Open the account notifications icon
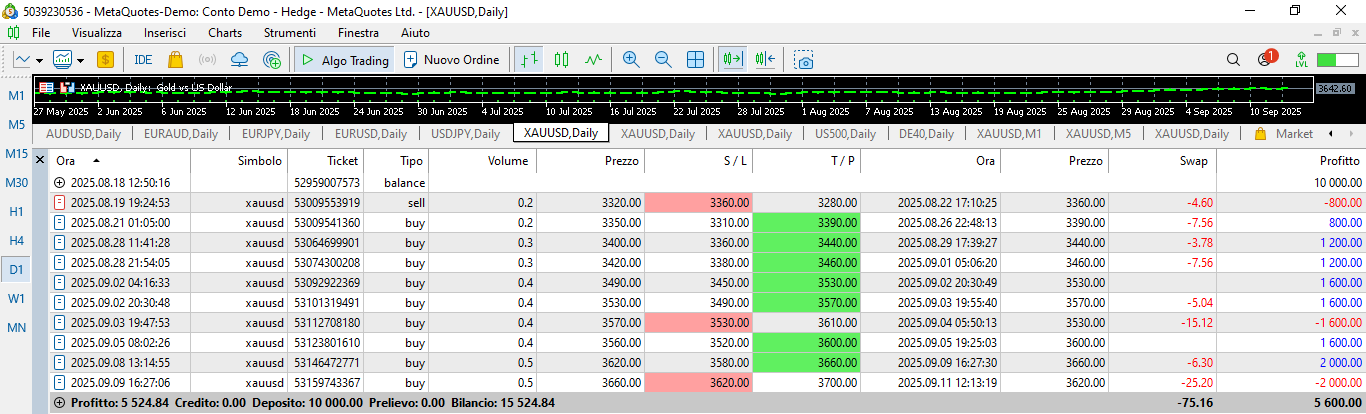Image resolution: width=1366 pixels, height=414 pixels. pyautogui.click(x=1265, y=60)
